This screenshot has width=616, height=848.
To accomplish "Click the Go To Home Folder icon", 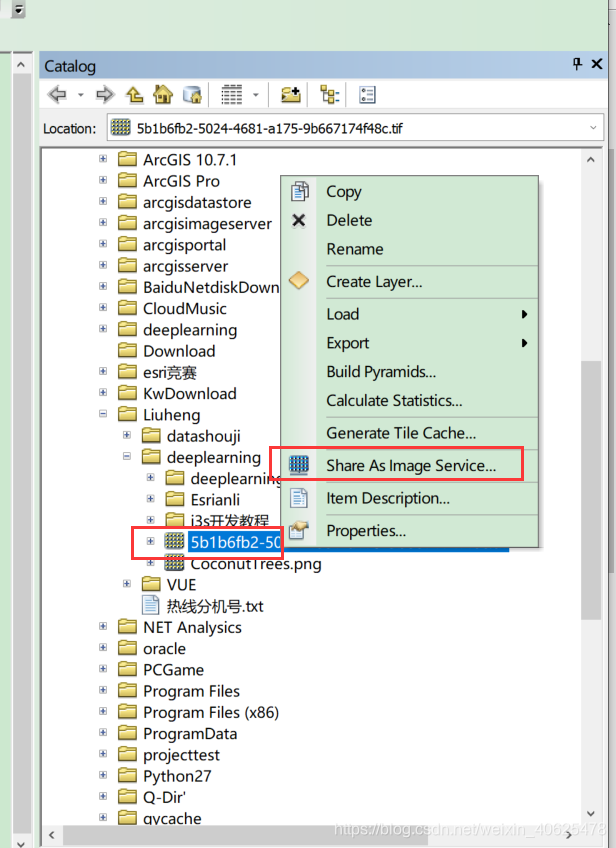I will click(x=163, y=95).
